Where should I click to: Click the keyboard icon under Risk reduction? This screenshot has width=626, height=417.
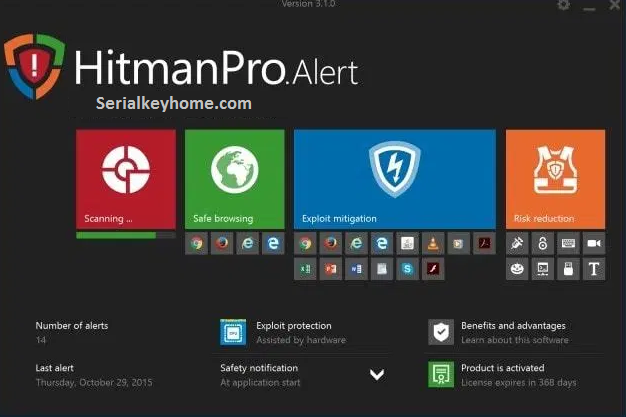[568, 243]
